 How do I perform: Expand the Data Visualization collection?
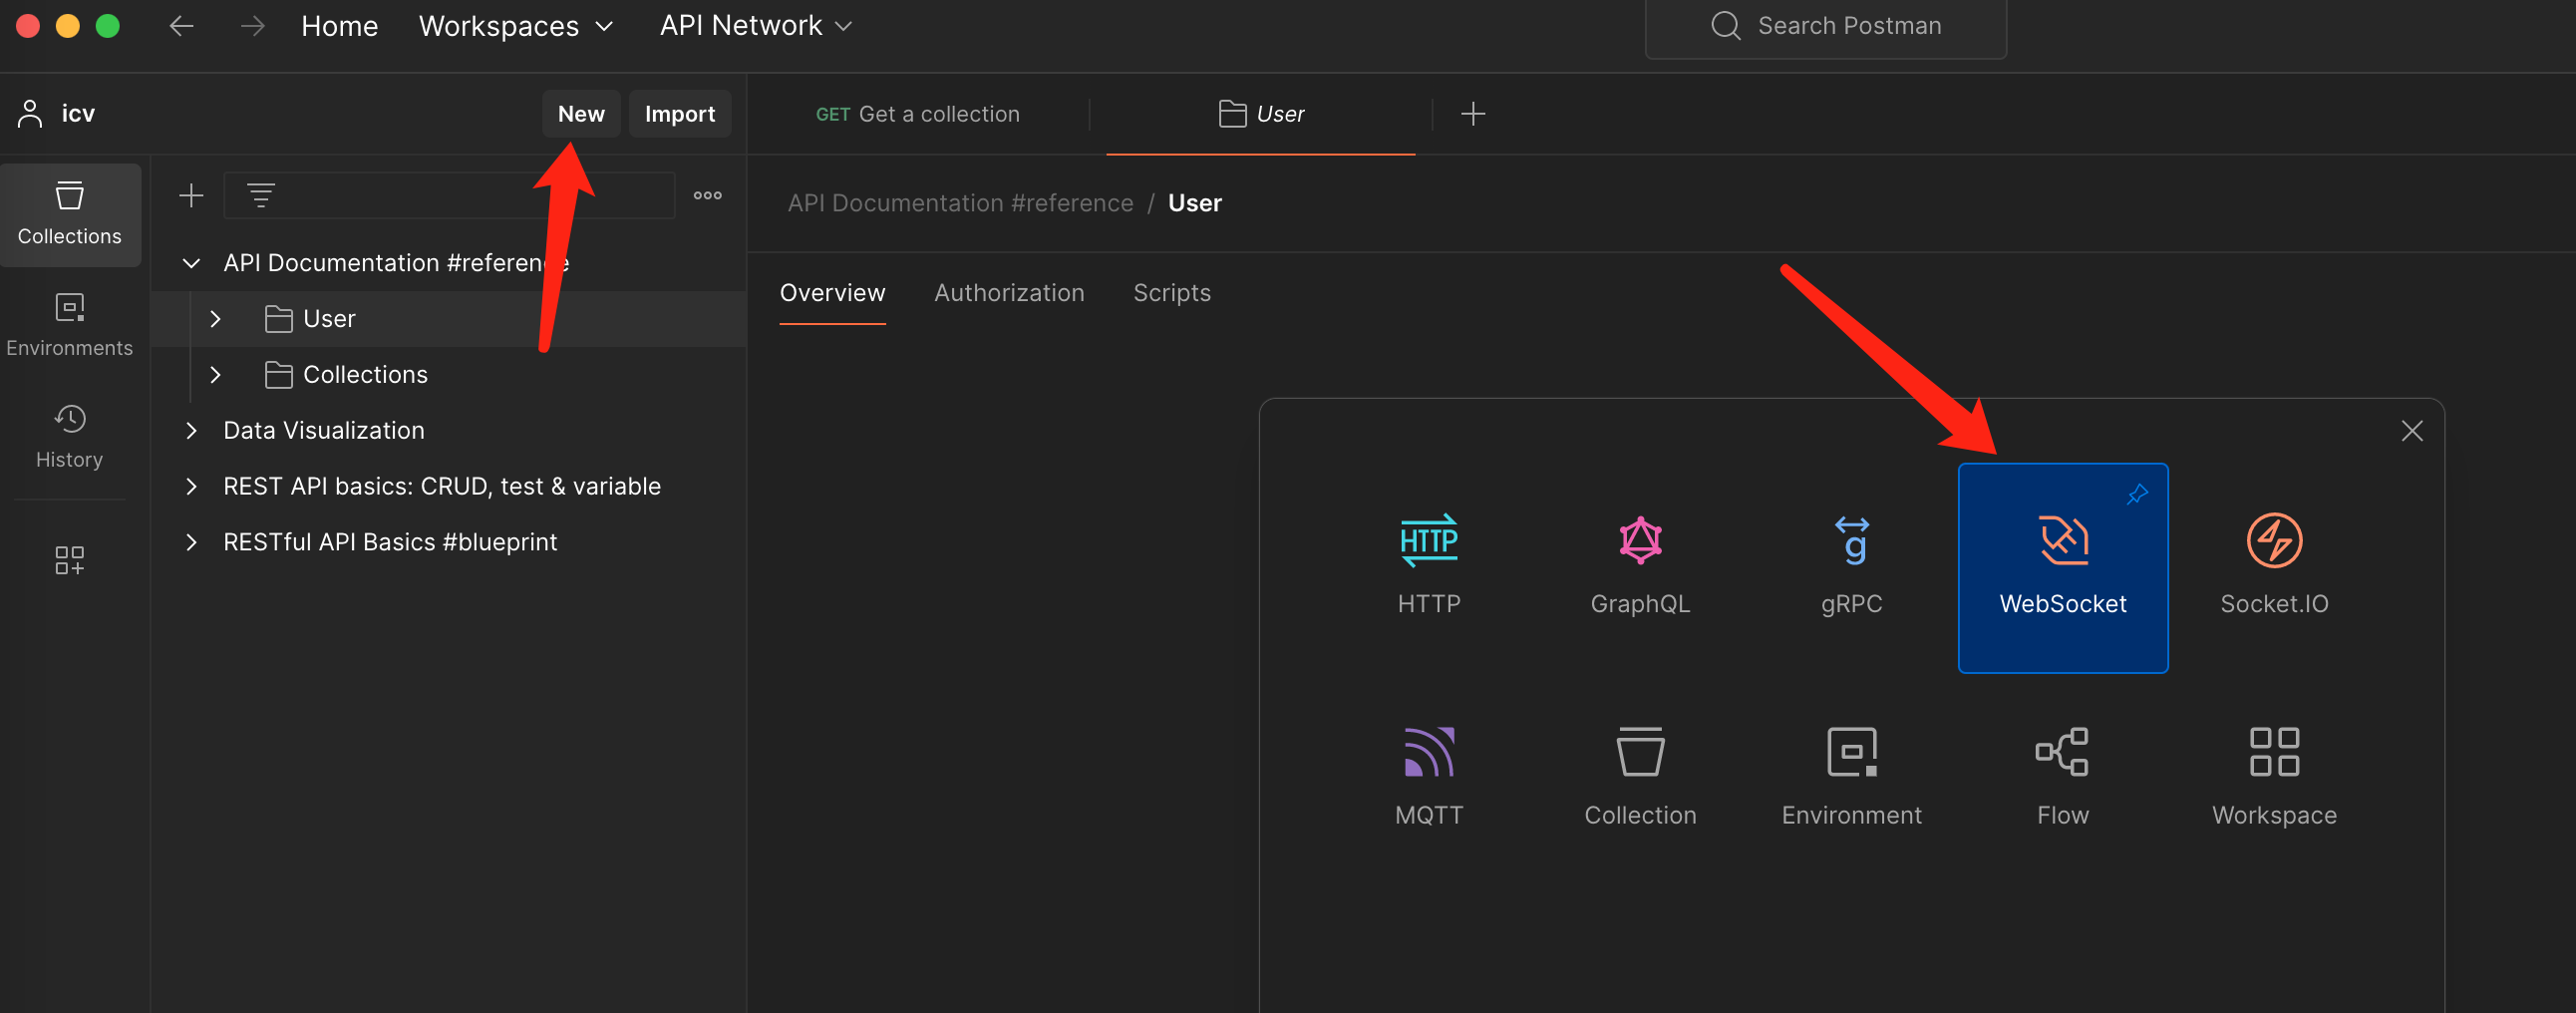[191, 430]
